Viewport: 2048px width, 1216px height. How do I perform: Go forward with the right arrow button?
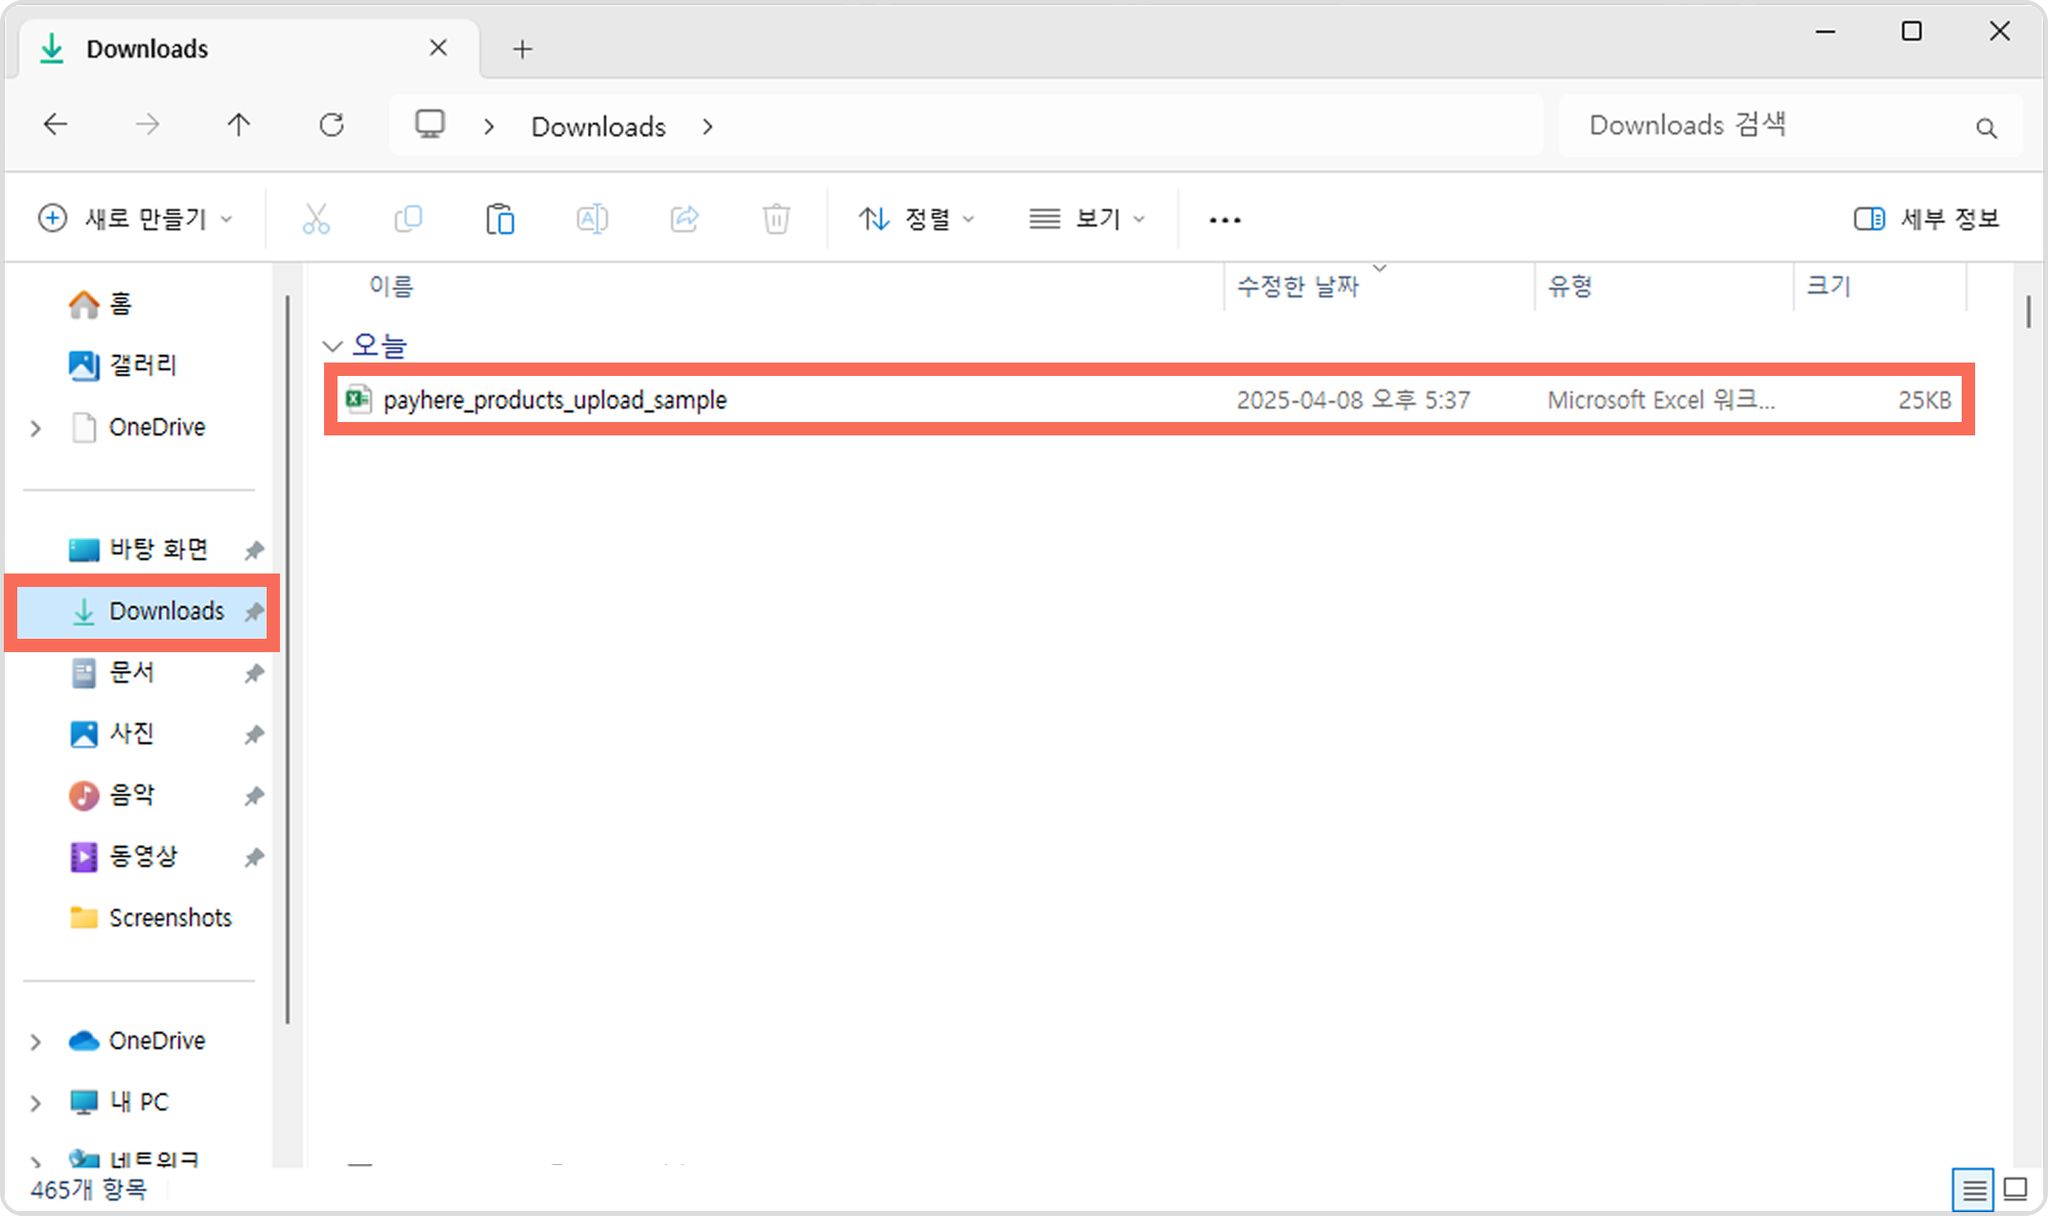click(x=147, y=125)
